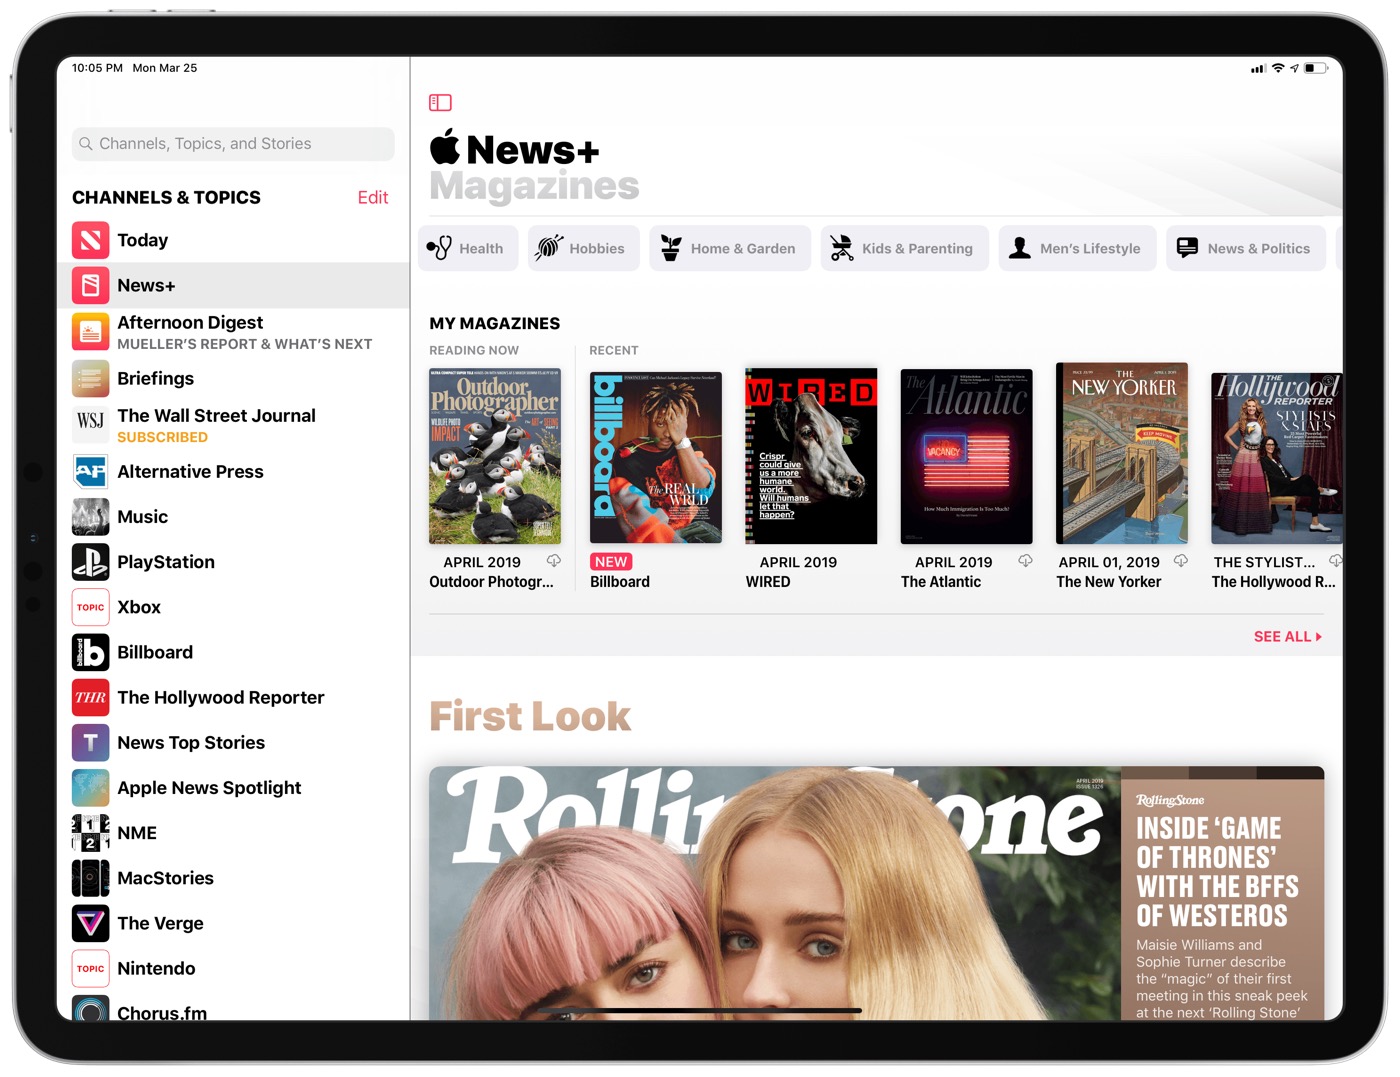
Task: Click the PlayStation label in sidebar
Action: point(166,562)
